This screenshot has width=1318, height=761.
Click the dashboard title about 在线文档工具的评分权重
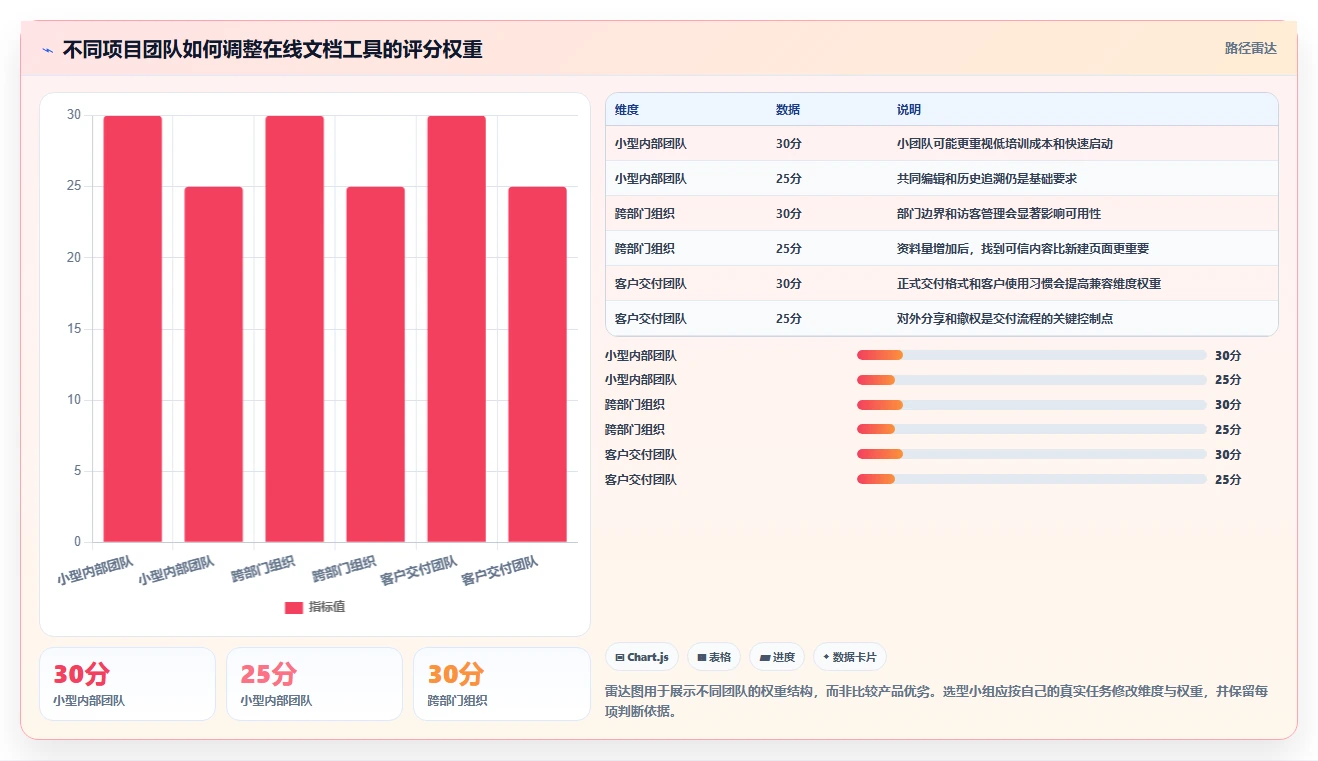[273, 49]
